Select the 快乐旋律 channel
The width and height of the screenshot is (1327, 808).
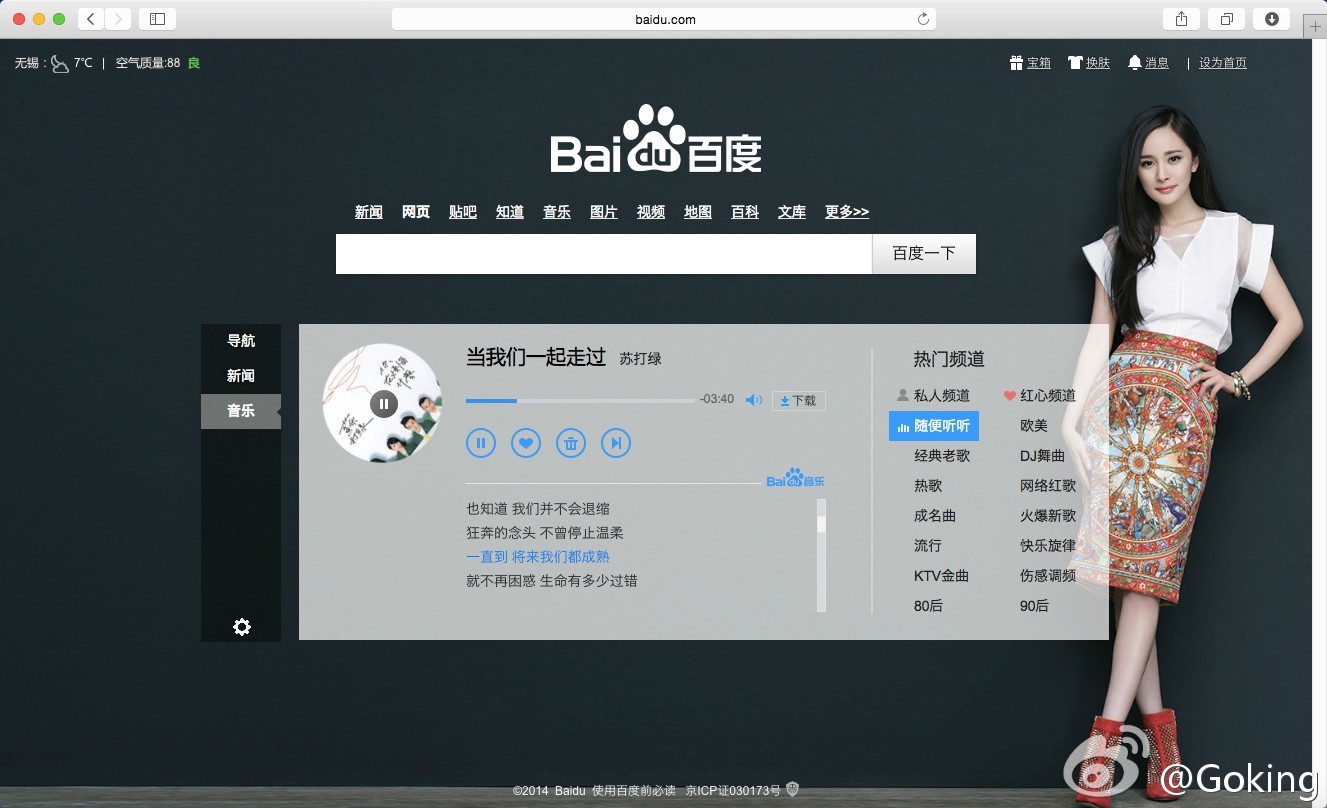(1048, 546)
